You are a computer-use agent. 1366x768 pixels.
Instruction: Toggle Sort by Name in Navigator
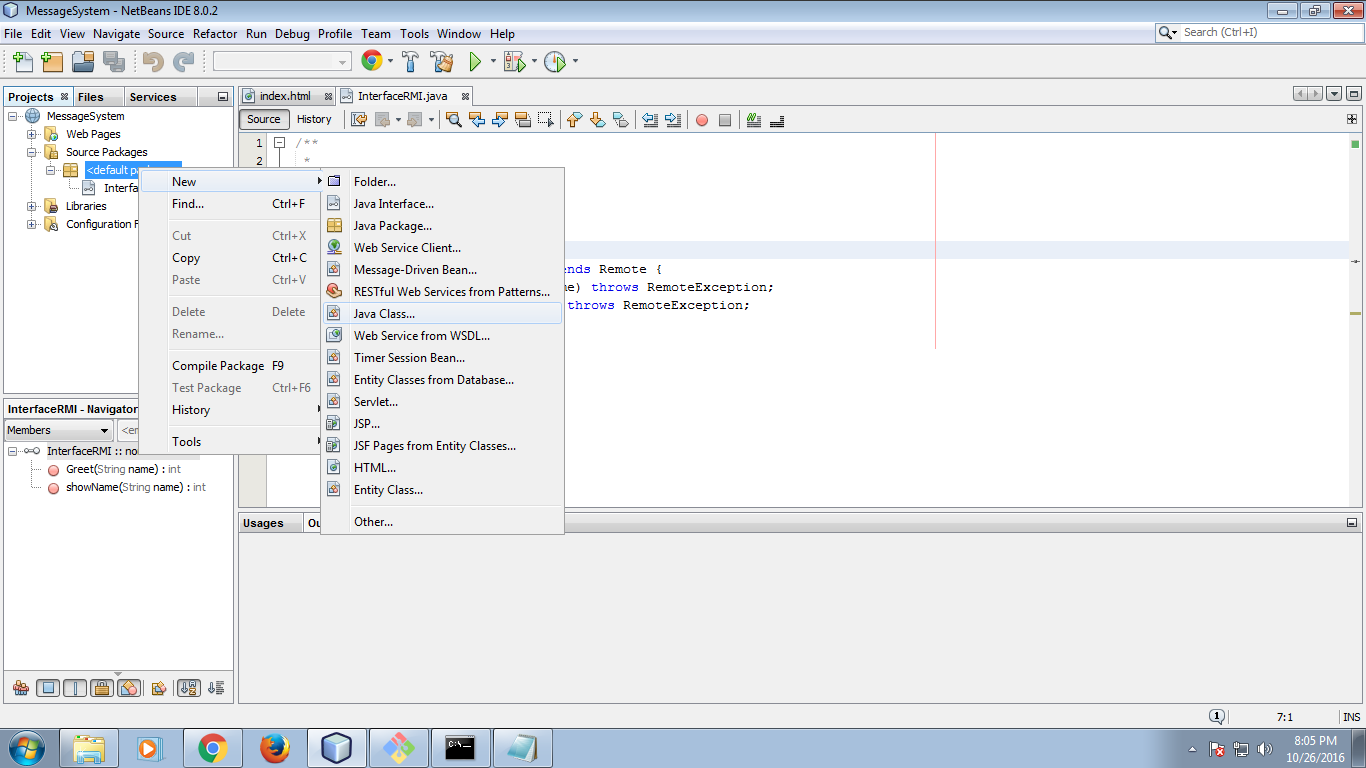point(187,688)
